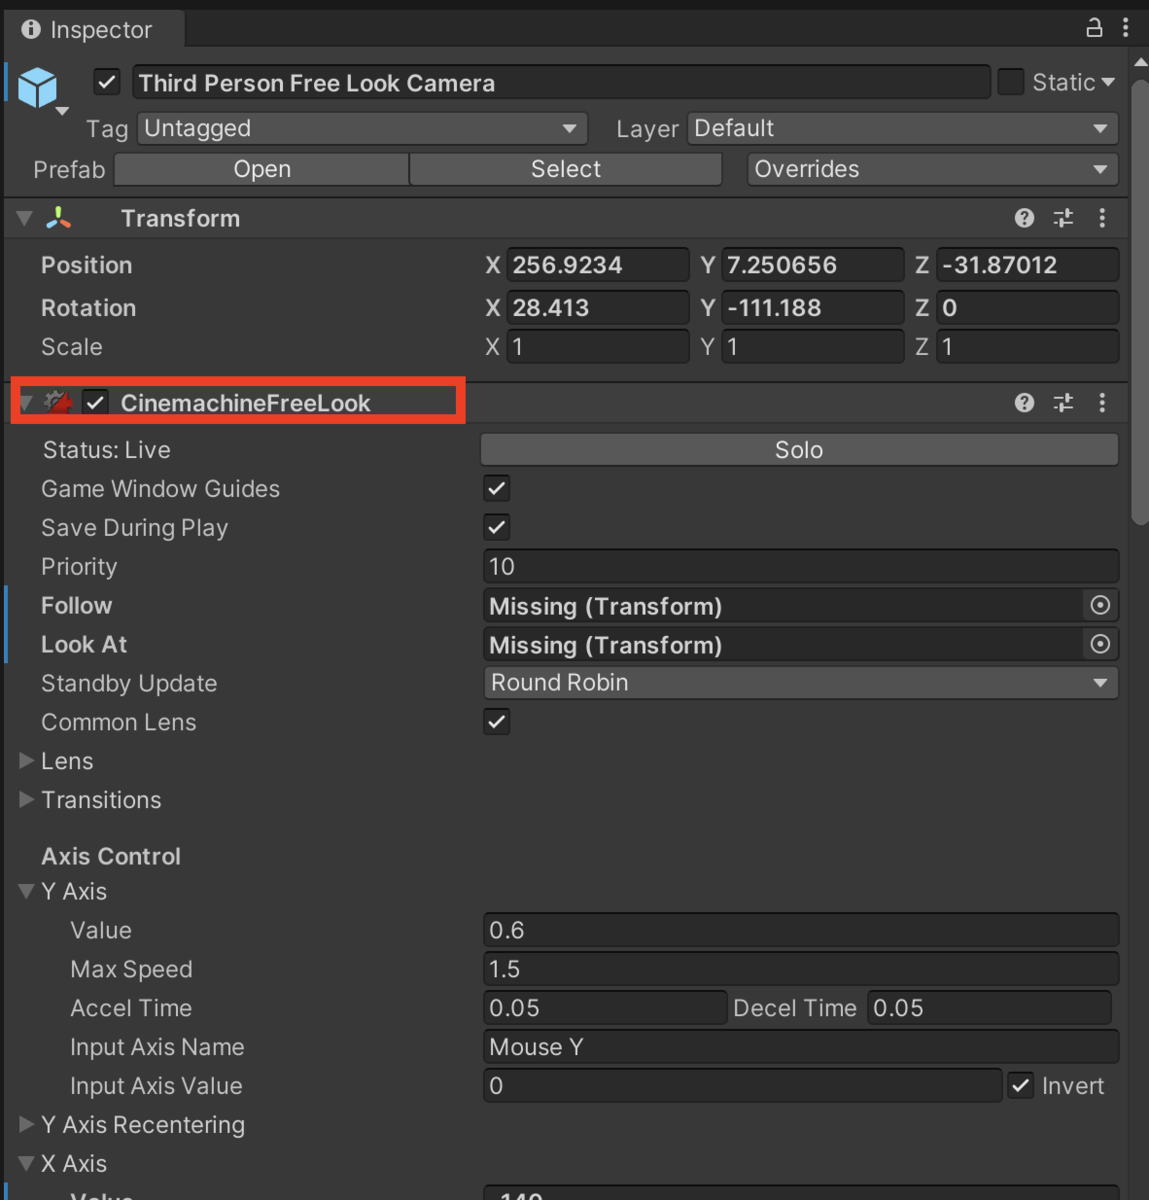Image resolution: width=1149 pixels, height=1200 pixels.
Task: Open the Inspector panel options menu
Action: point(1126,28)
